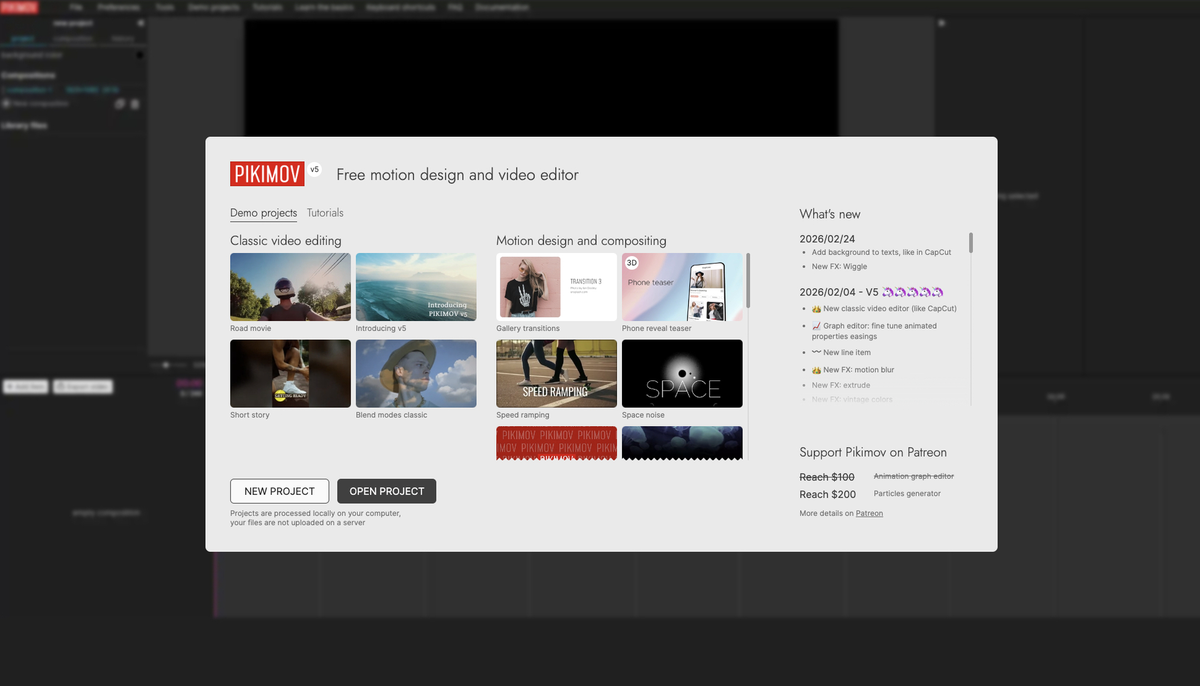Open the File menu

(x=76, y=7)
